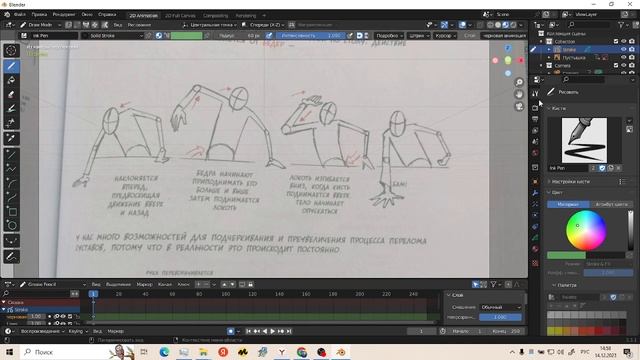Select the Box shape tool

[11, 211]
